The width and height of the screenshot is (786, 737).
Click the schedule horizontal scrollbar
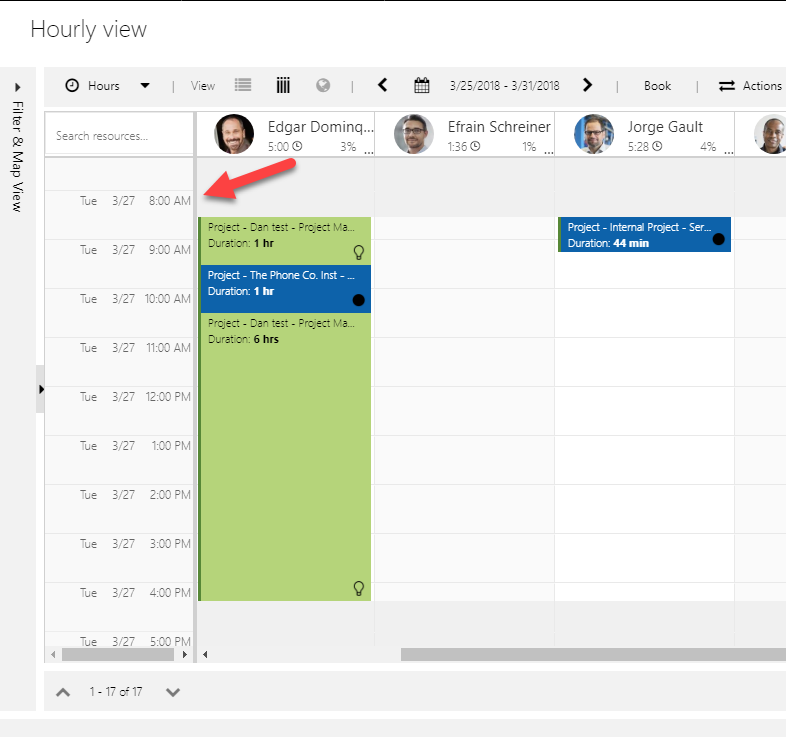pyautogui.click(x=590, y=654)
